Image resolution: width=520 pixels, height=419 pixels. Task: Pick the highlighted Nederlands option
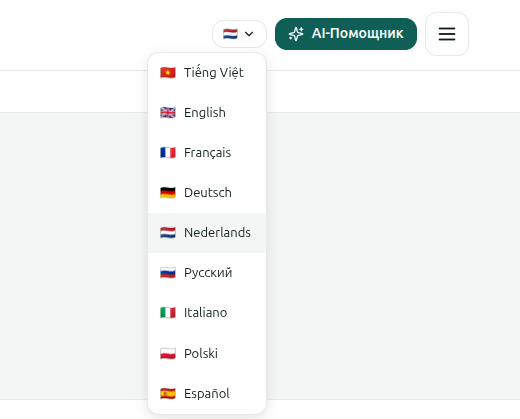click(207, 233)
